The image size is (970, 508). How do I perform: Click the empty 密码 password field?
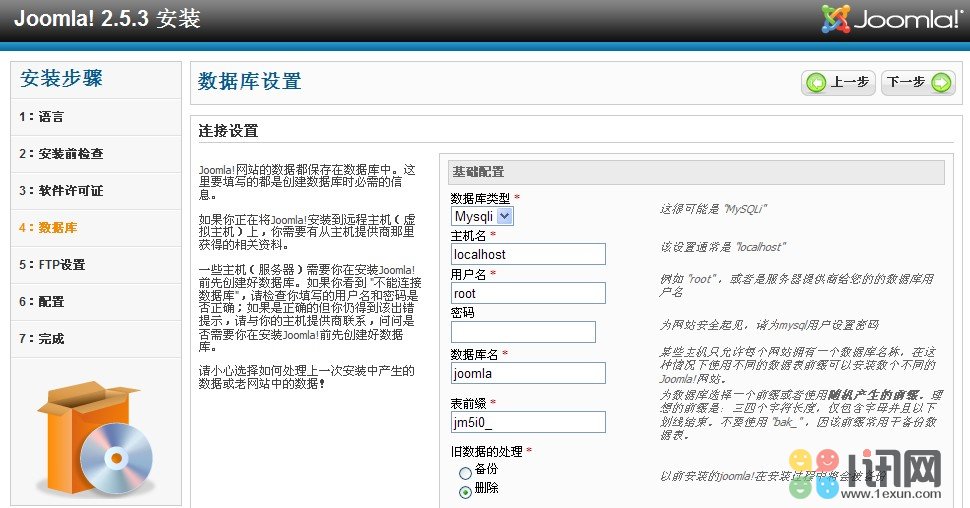click(523, 332)
